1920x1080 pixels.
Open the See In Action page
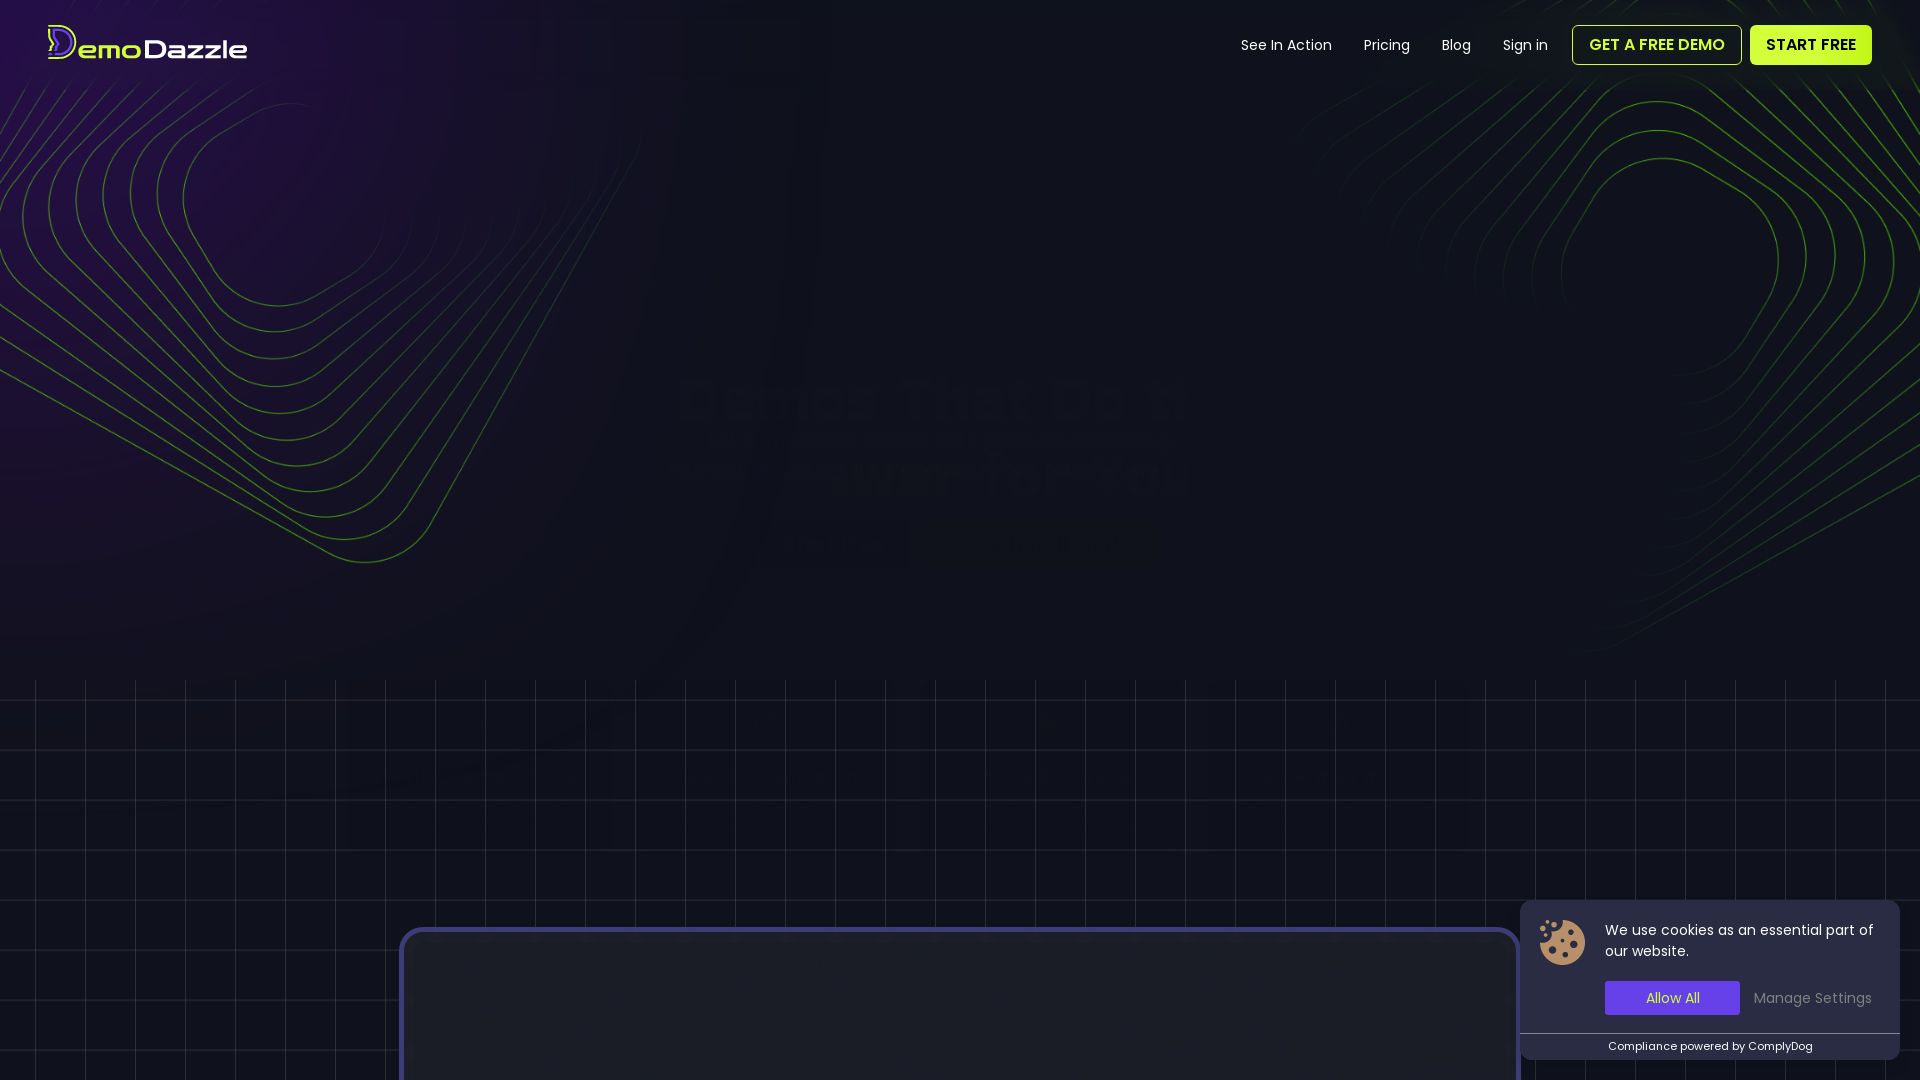coord(1286,45)
